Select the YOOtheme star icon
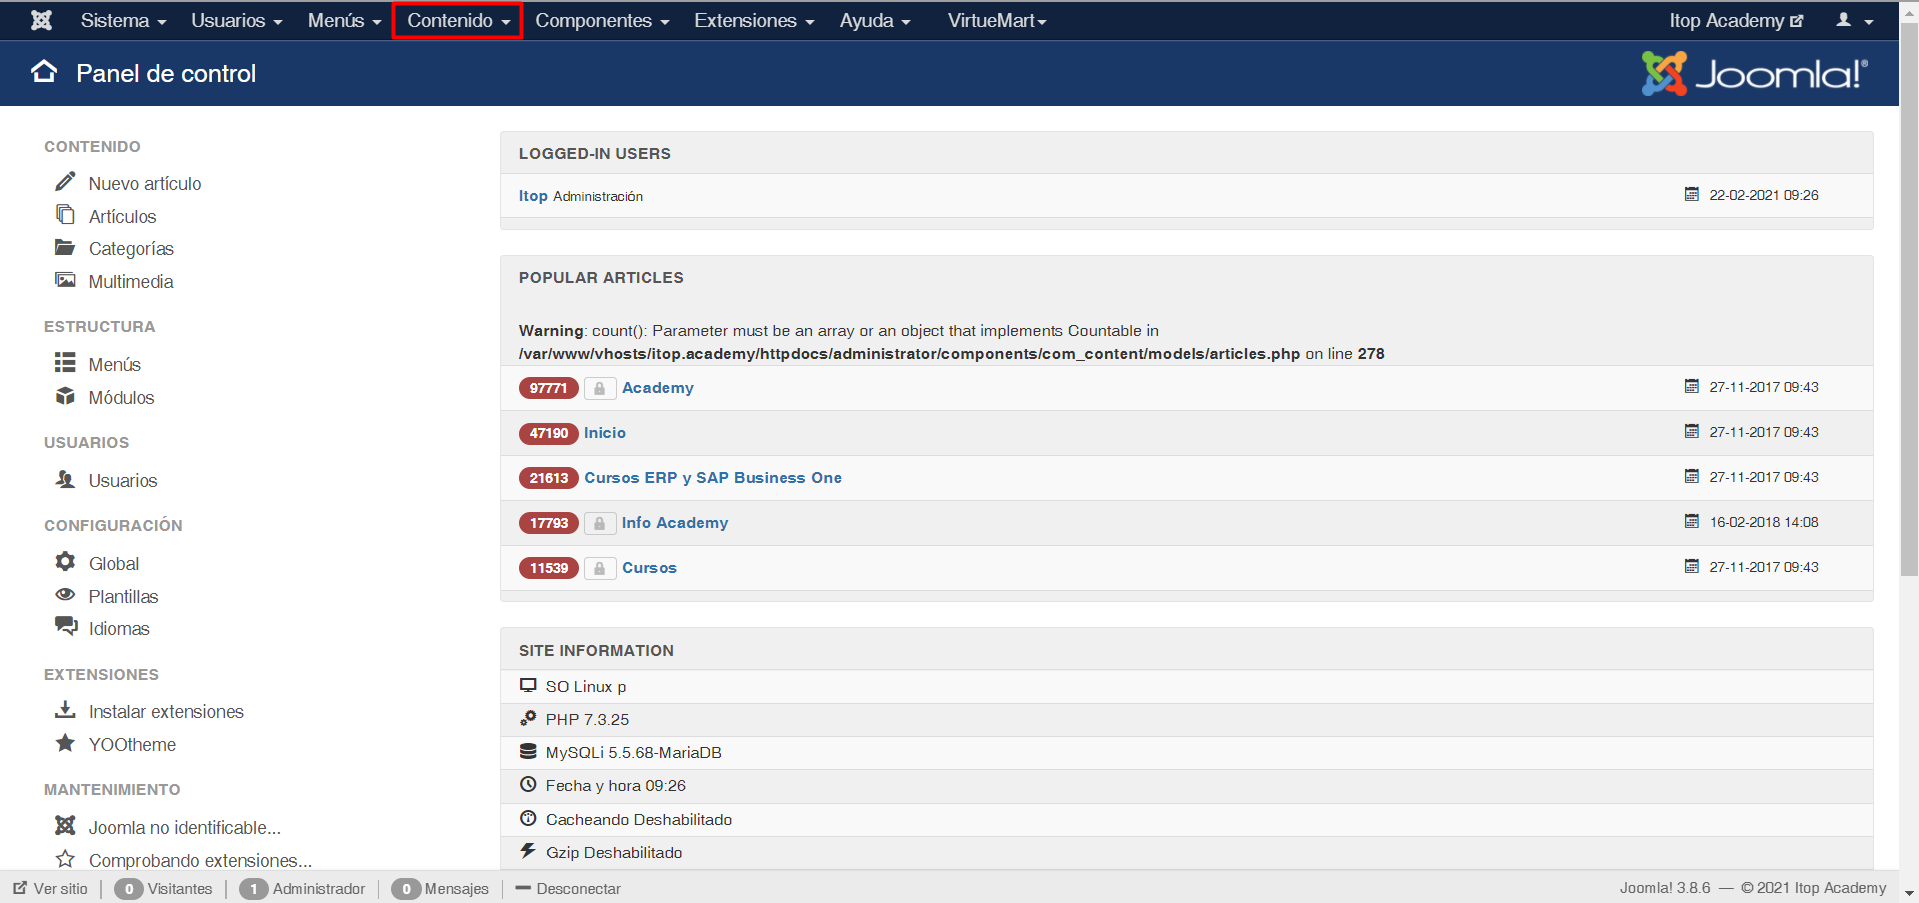 (65, 743)
